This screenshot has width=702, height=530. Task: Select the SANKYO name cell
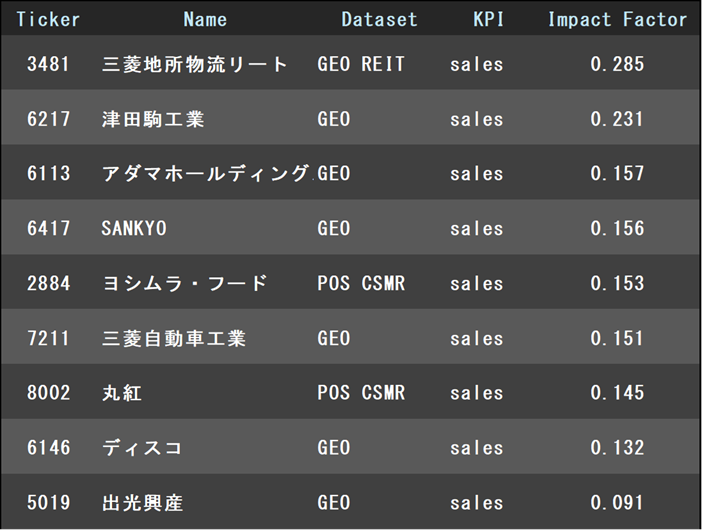[134, 229]
